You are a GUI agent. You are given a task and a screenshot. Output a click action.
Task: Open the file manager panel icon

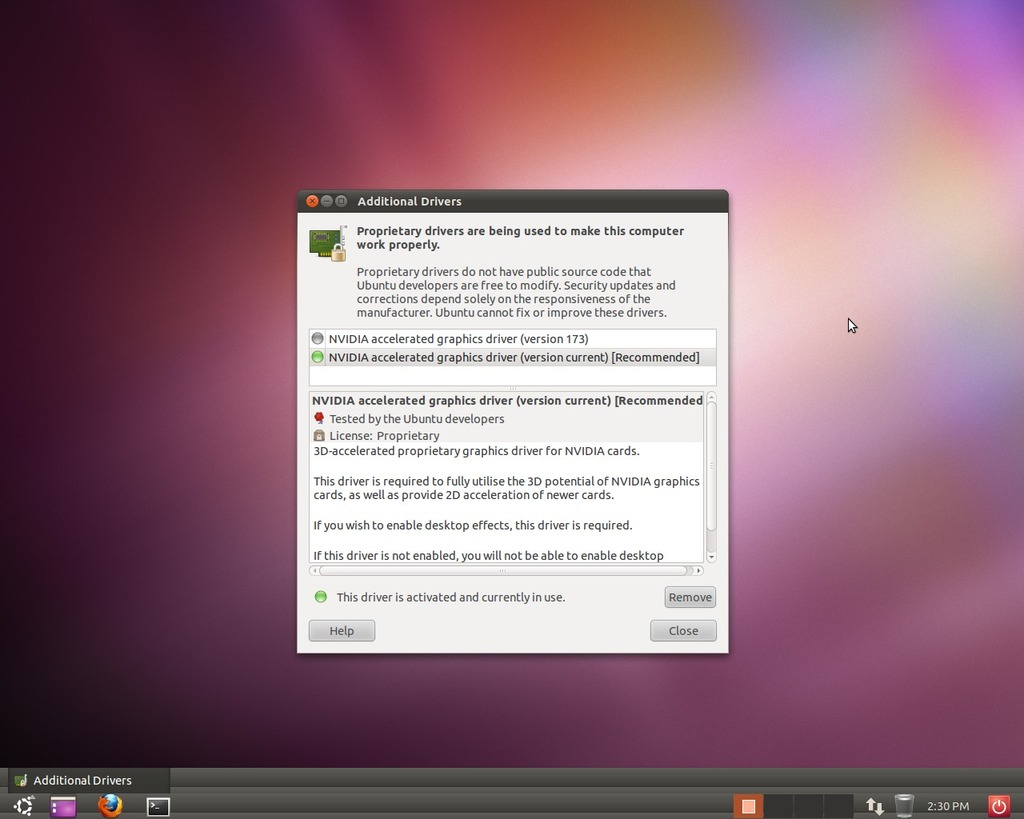click(x=63, y=807)
